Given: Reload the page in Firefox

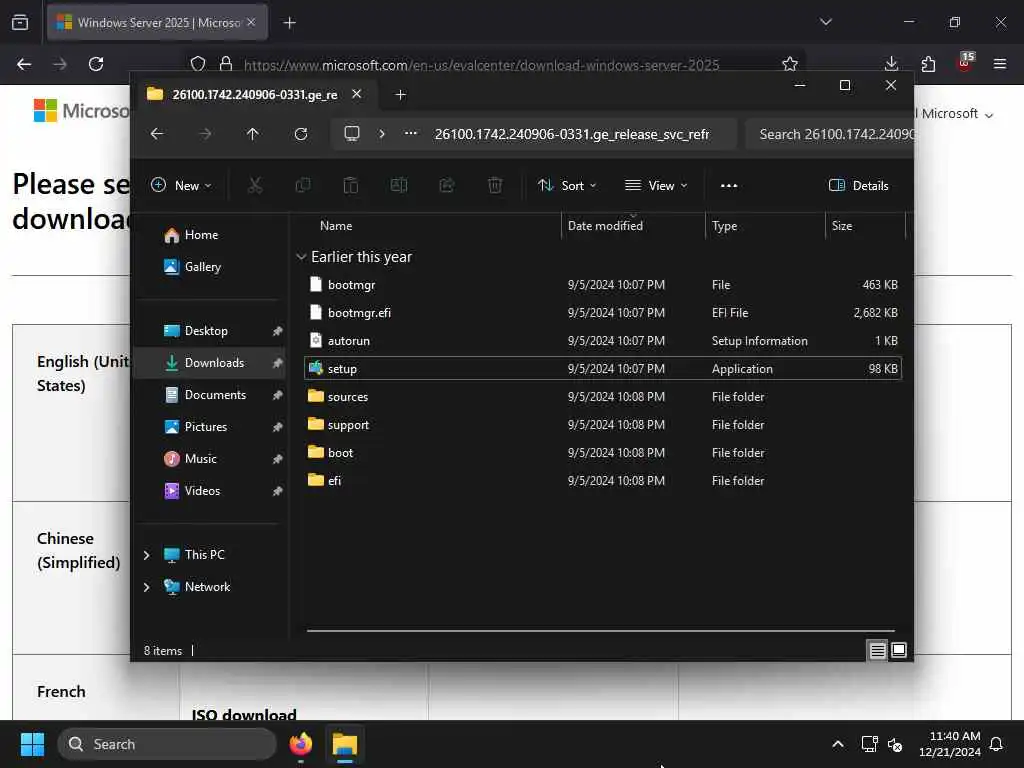Looking at the screenshot, I should 96,64.
